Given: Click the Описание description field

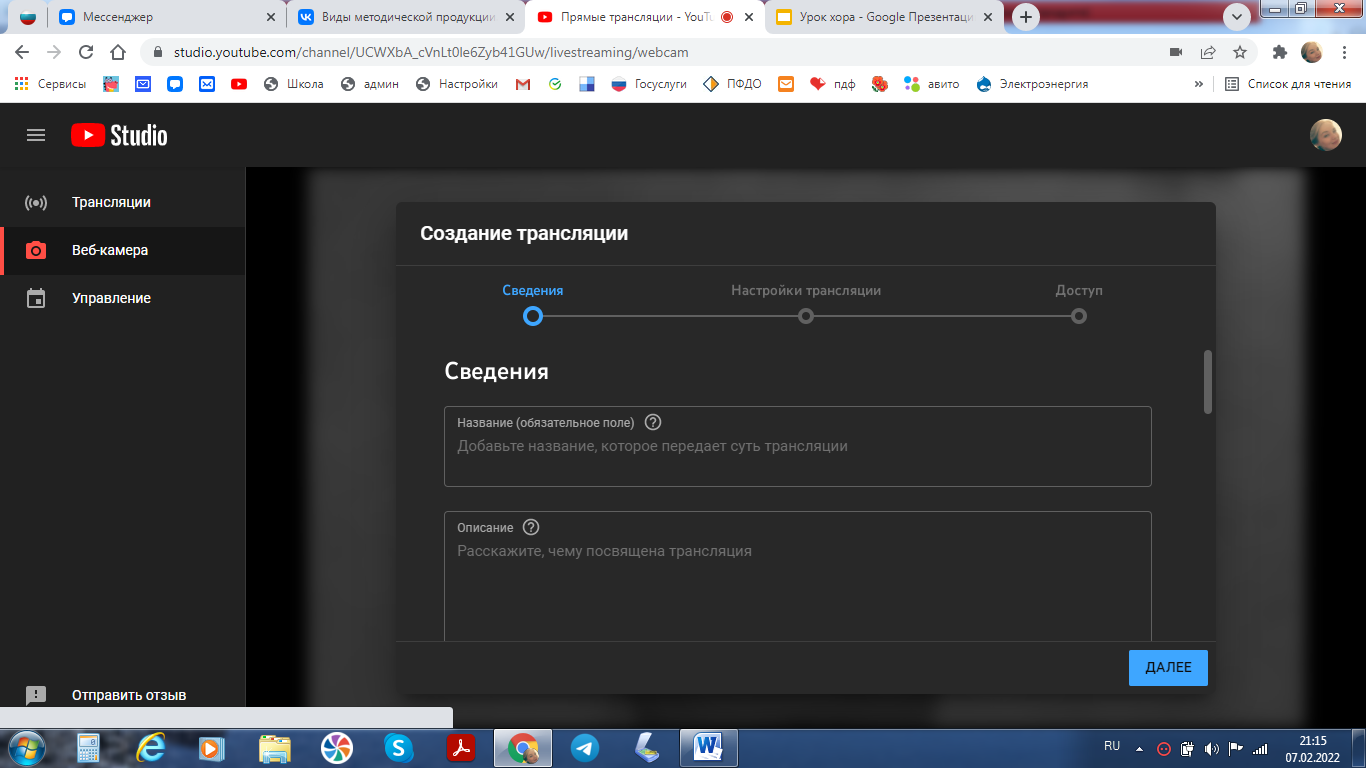Looking at the screenshot, I should (x=798, y=577).
